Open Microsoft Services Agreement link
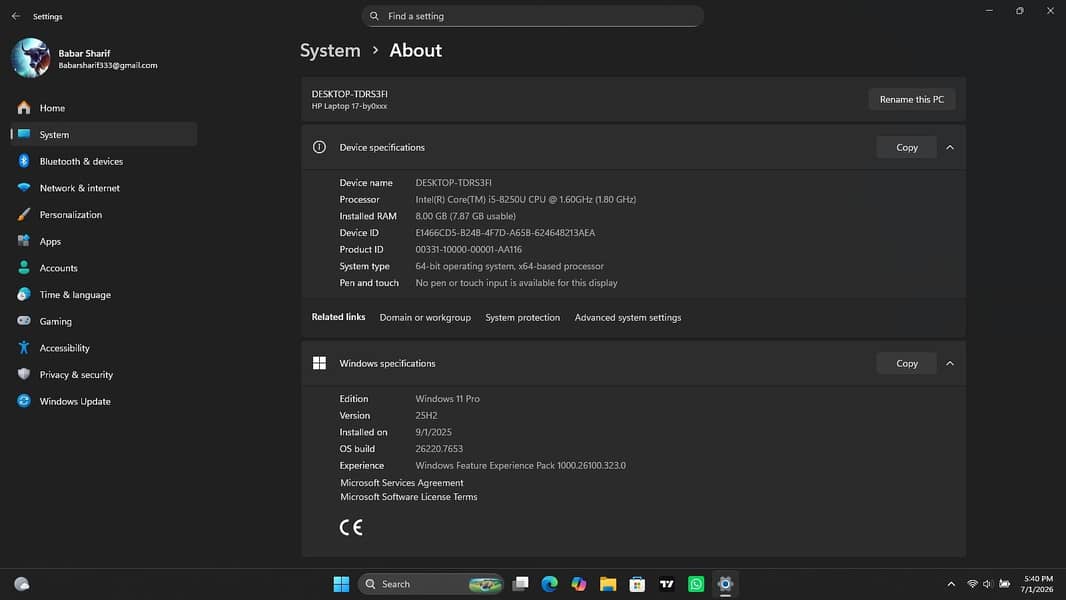The height and width of the screenshot is (600, 1066). [401, 482]
